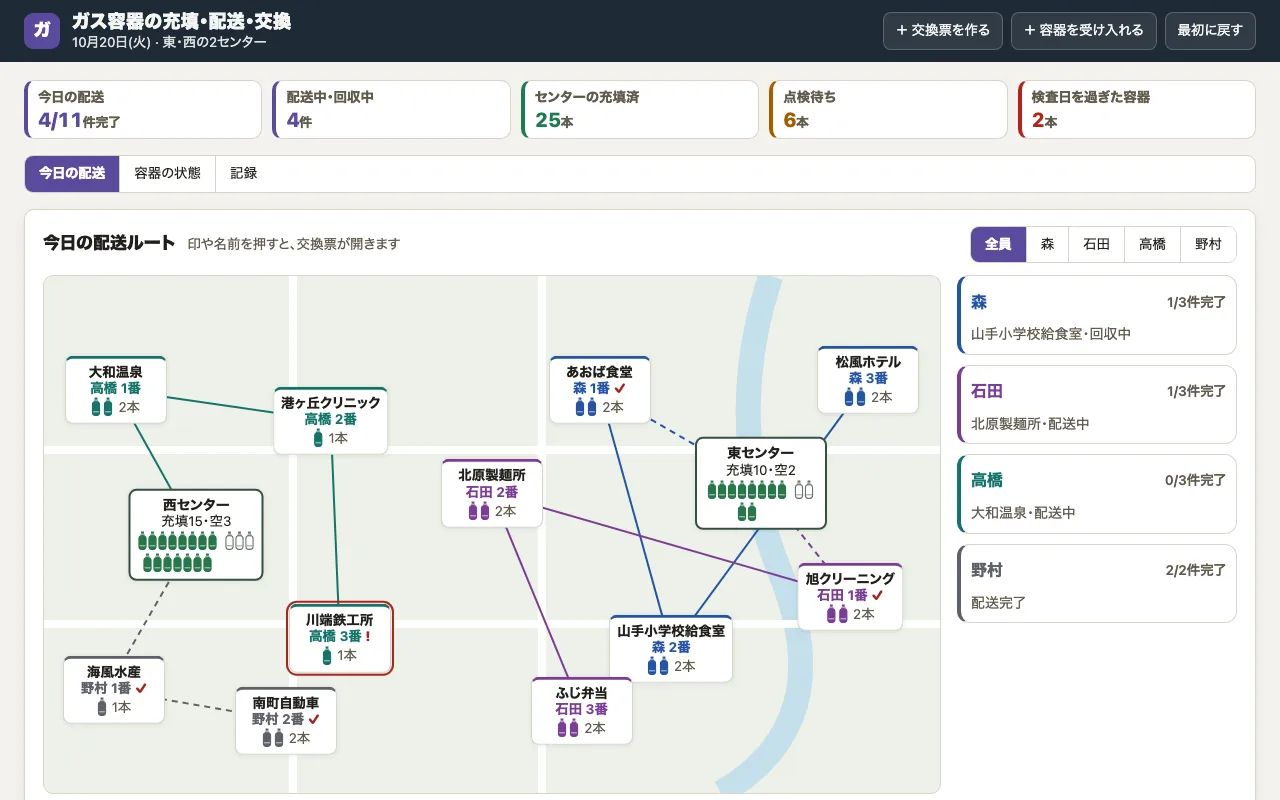This screenshot has width=1280, height=800.
Task: Open the ふじ弁当 delivery marker
Action: [582, 711]
